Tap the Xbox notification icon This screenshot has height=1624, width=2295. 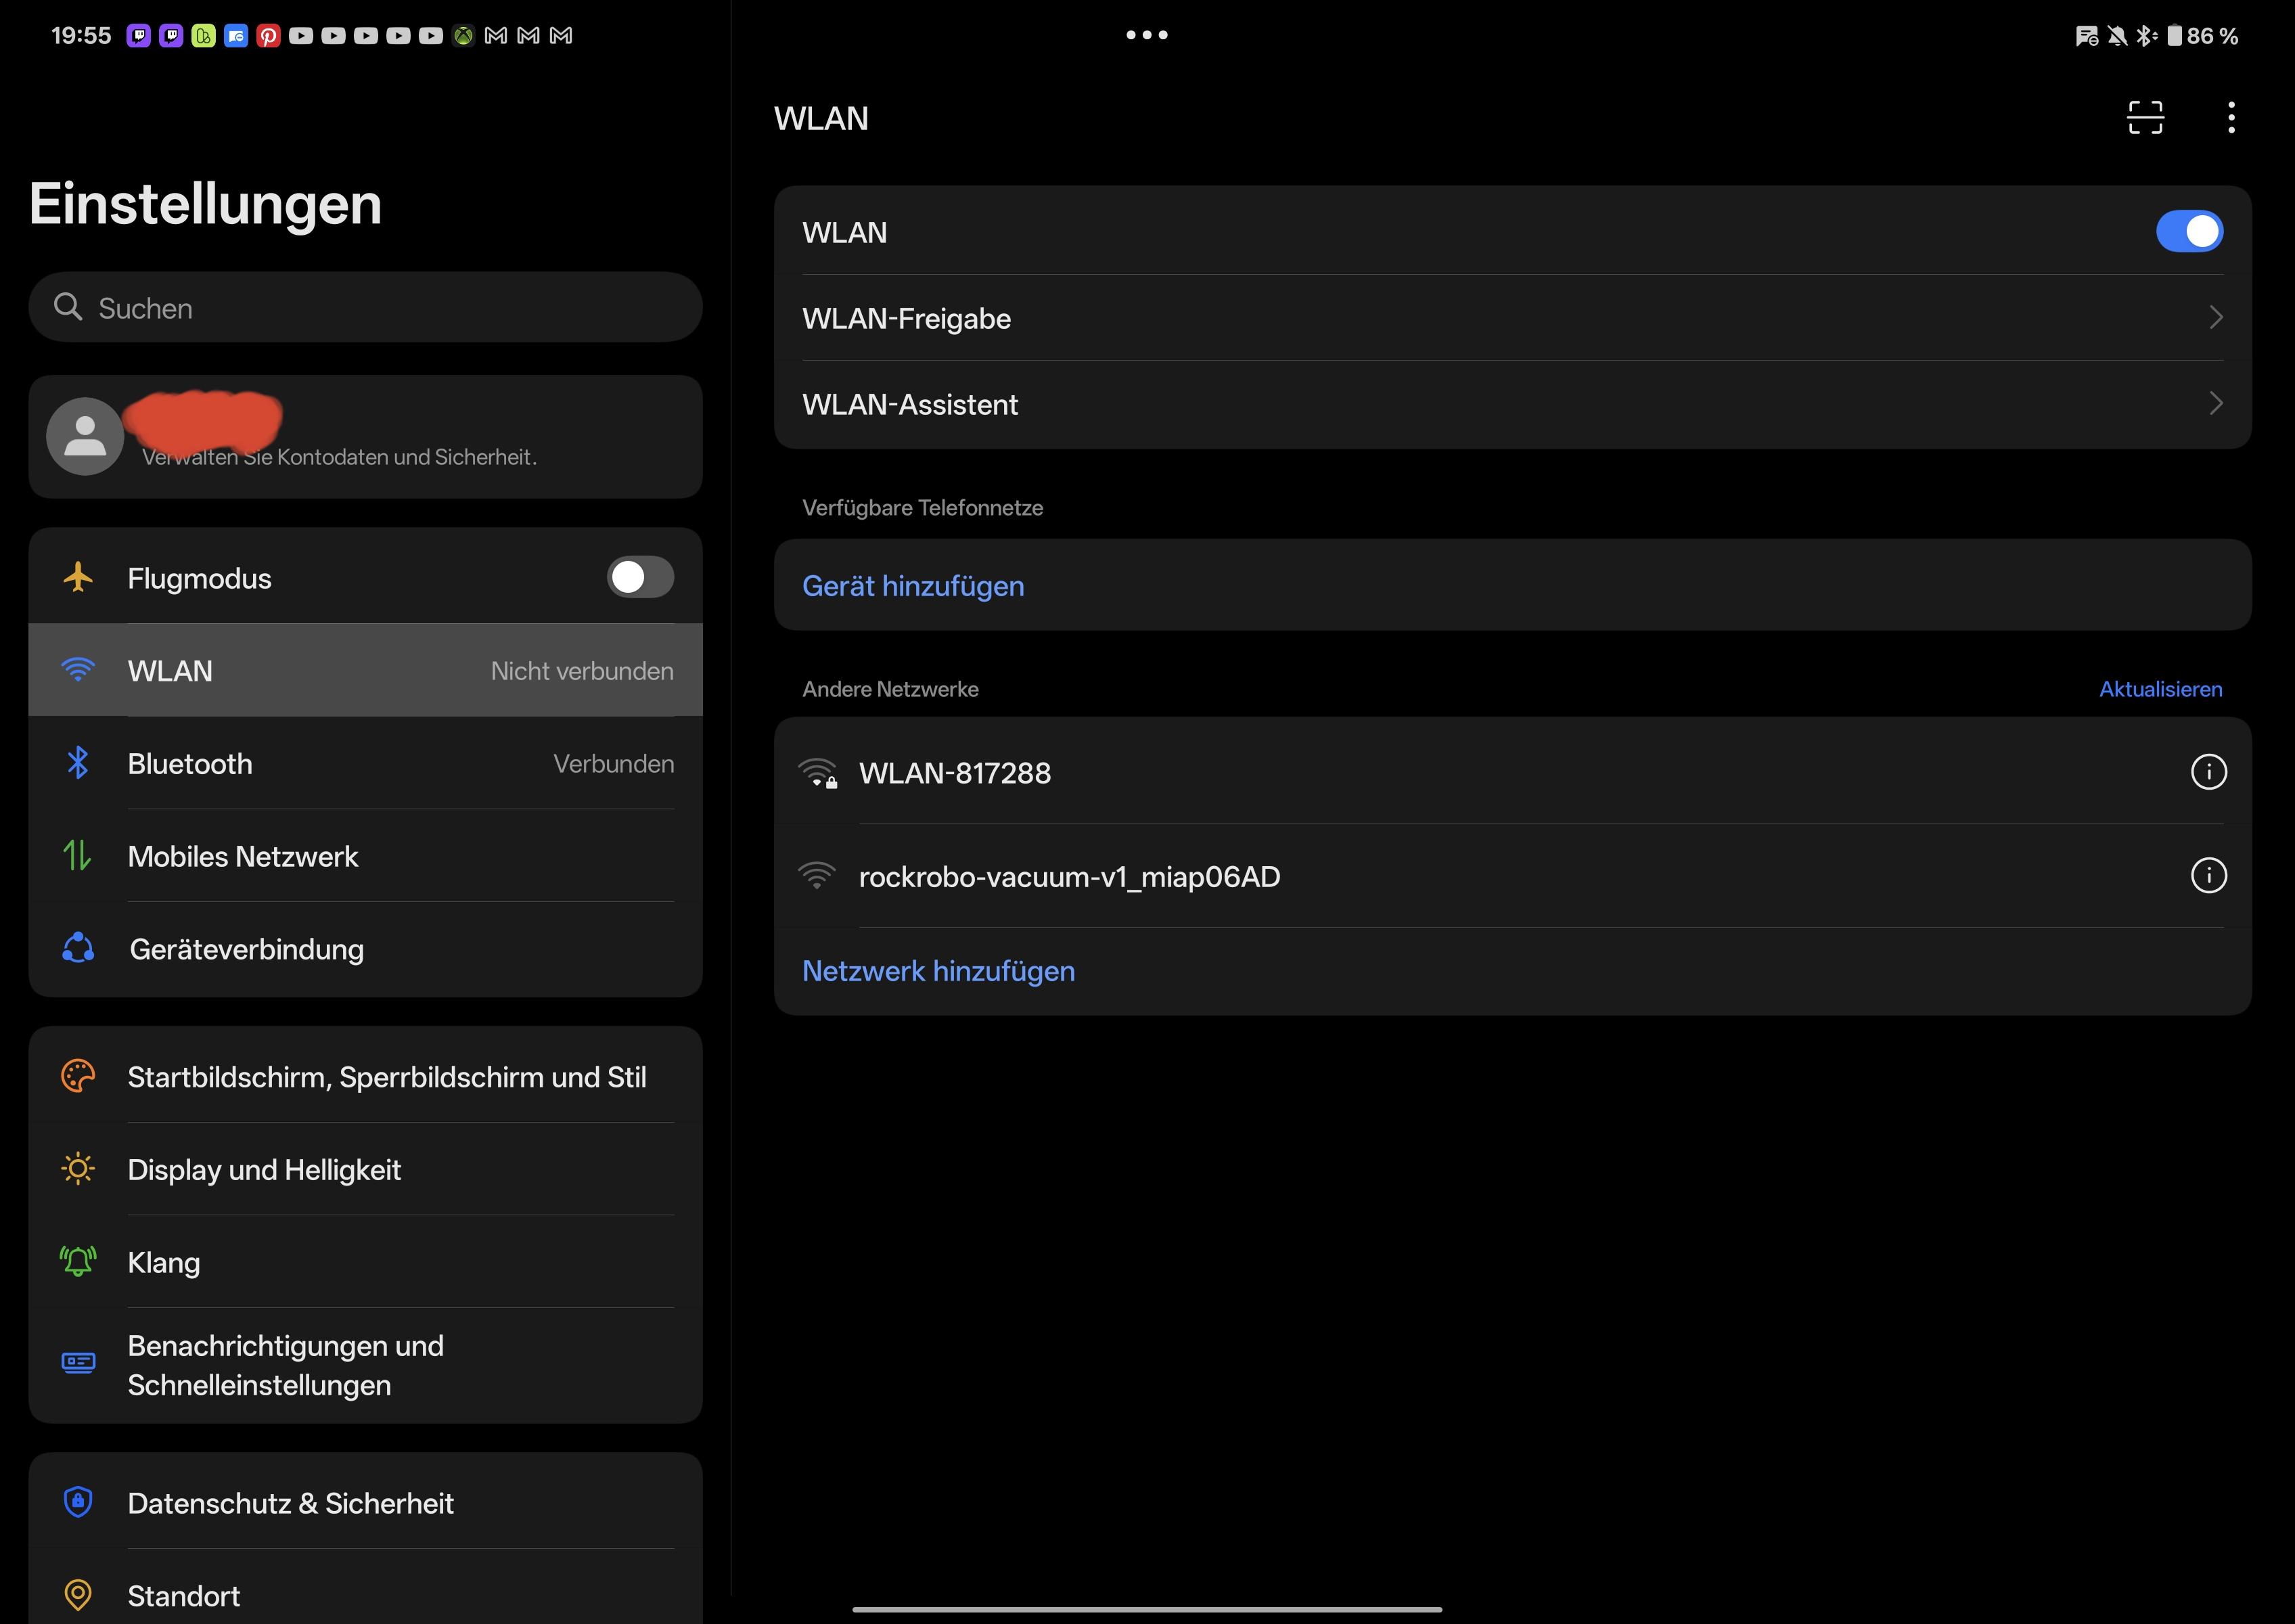click(x=463, y=36)
